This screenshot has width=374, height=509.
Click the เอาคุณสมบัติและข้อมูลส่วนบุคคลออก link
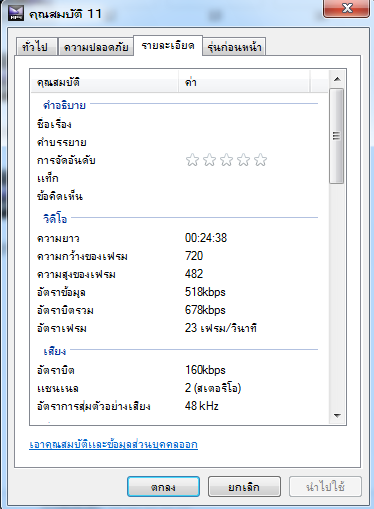point(113,444)
